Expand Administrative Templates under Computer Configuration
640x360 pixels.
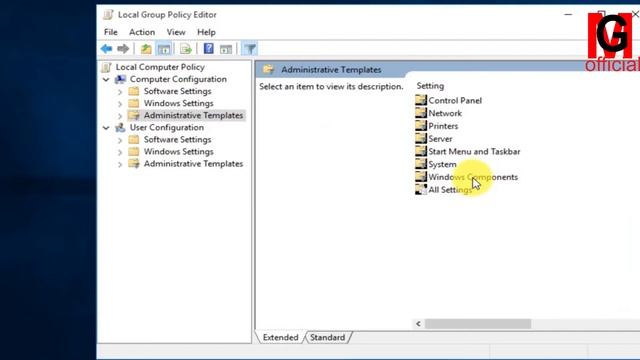120,116
